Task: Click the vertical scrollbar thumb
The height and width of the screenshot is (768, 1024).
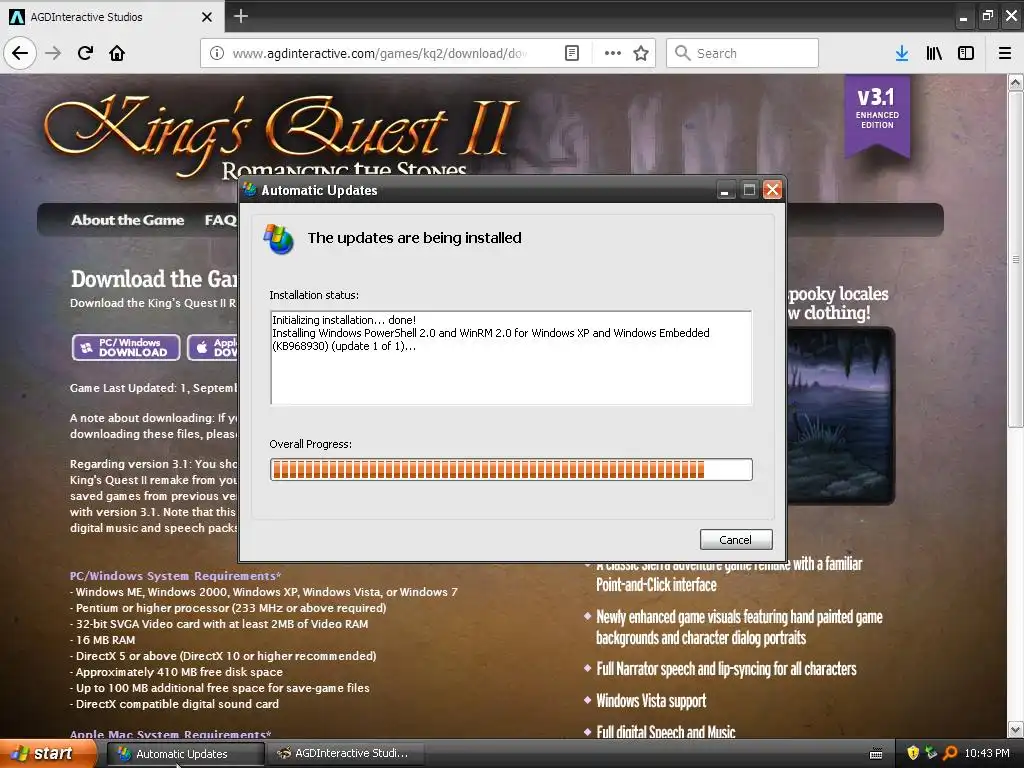Action: click(x=1015, y=259)
